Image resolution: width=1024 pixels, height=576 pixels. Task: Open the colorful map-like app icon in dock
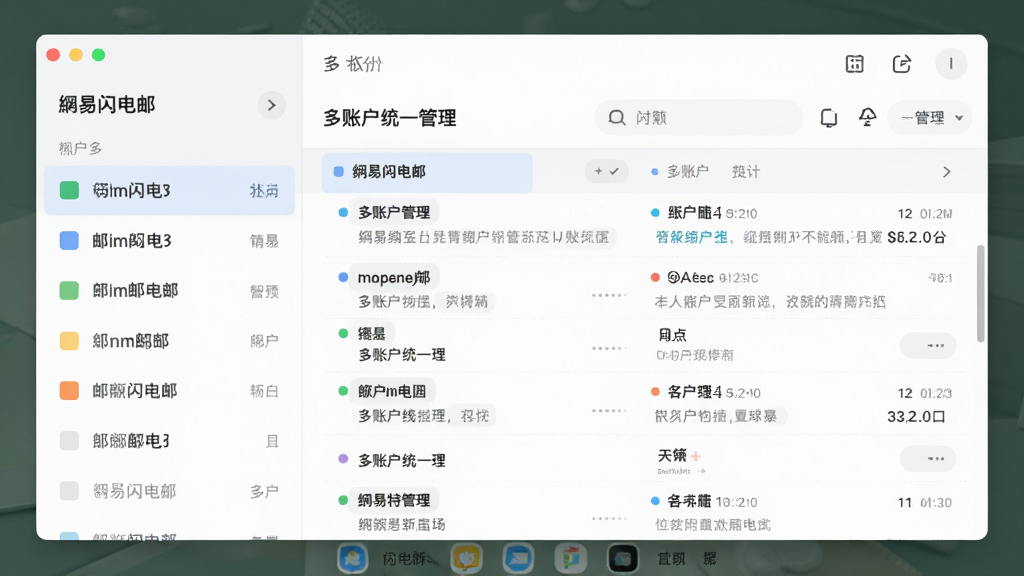(x=571, y=558)
